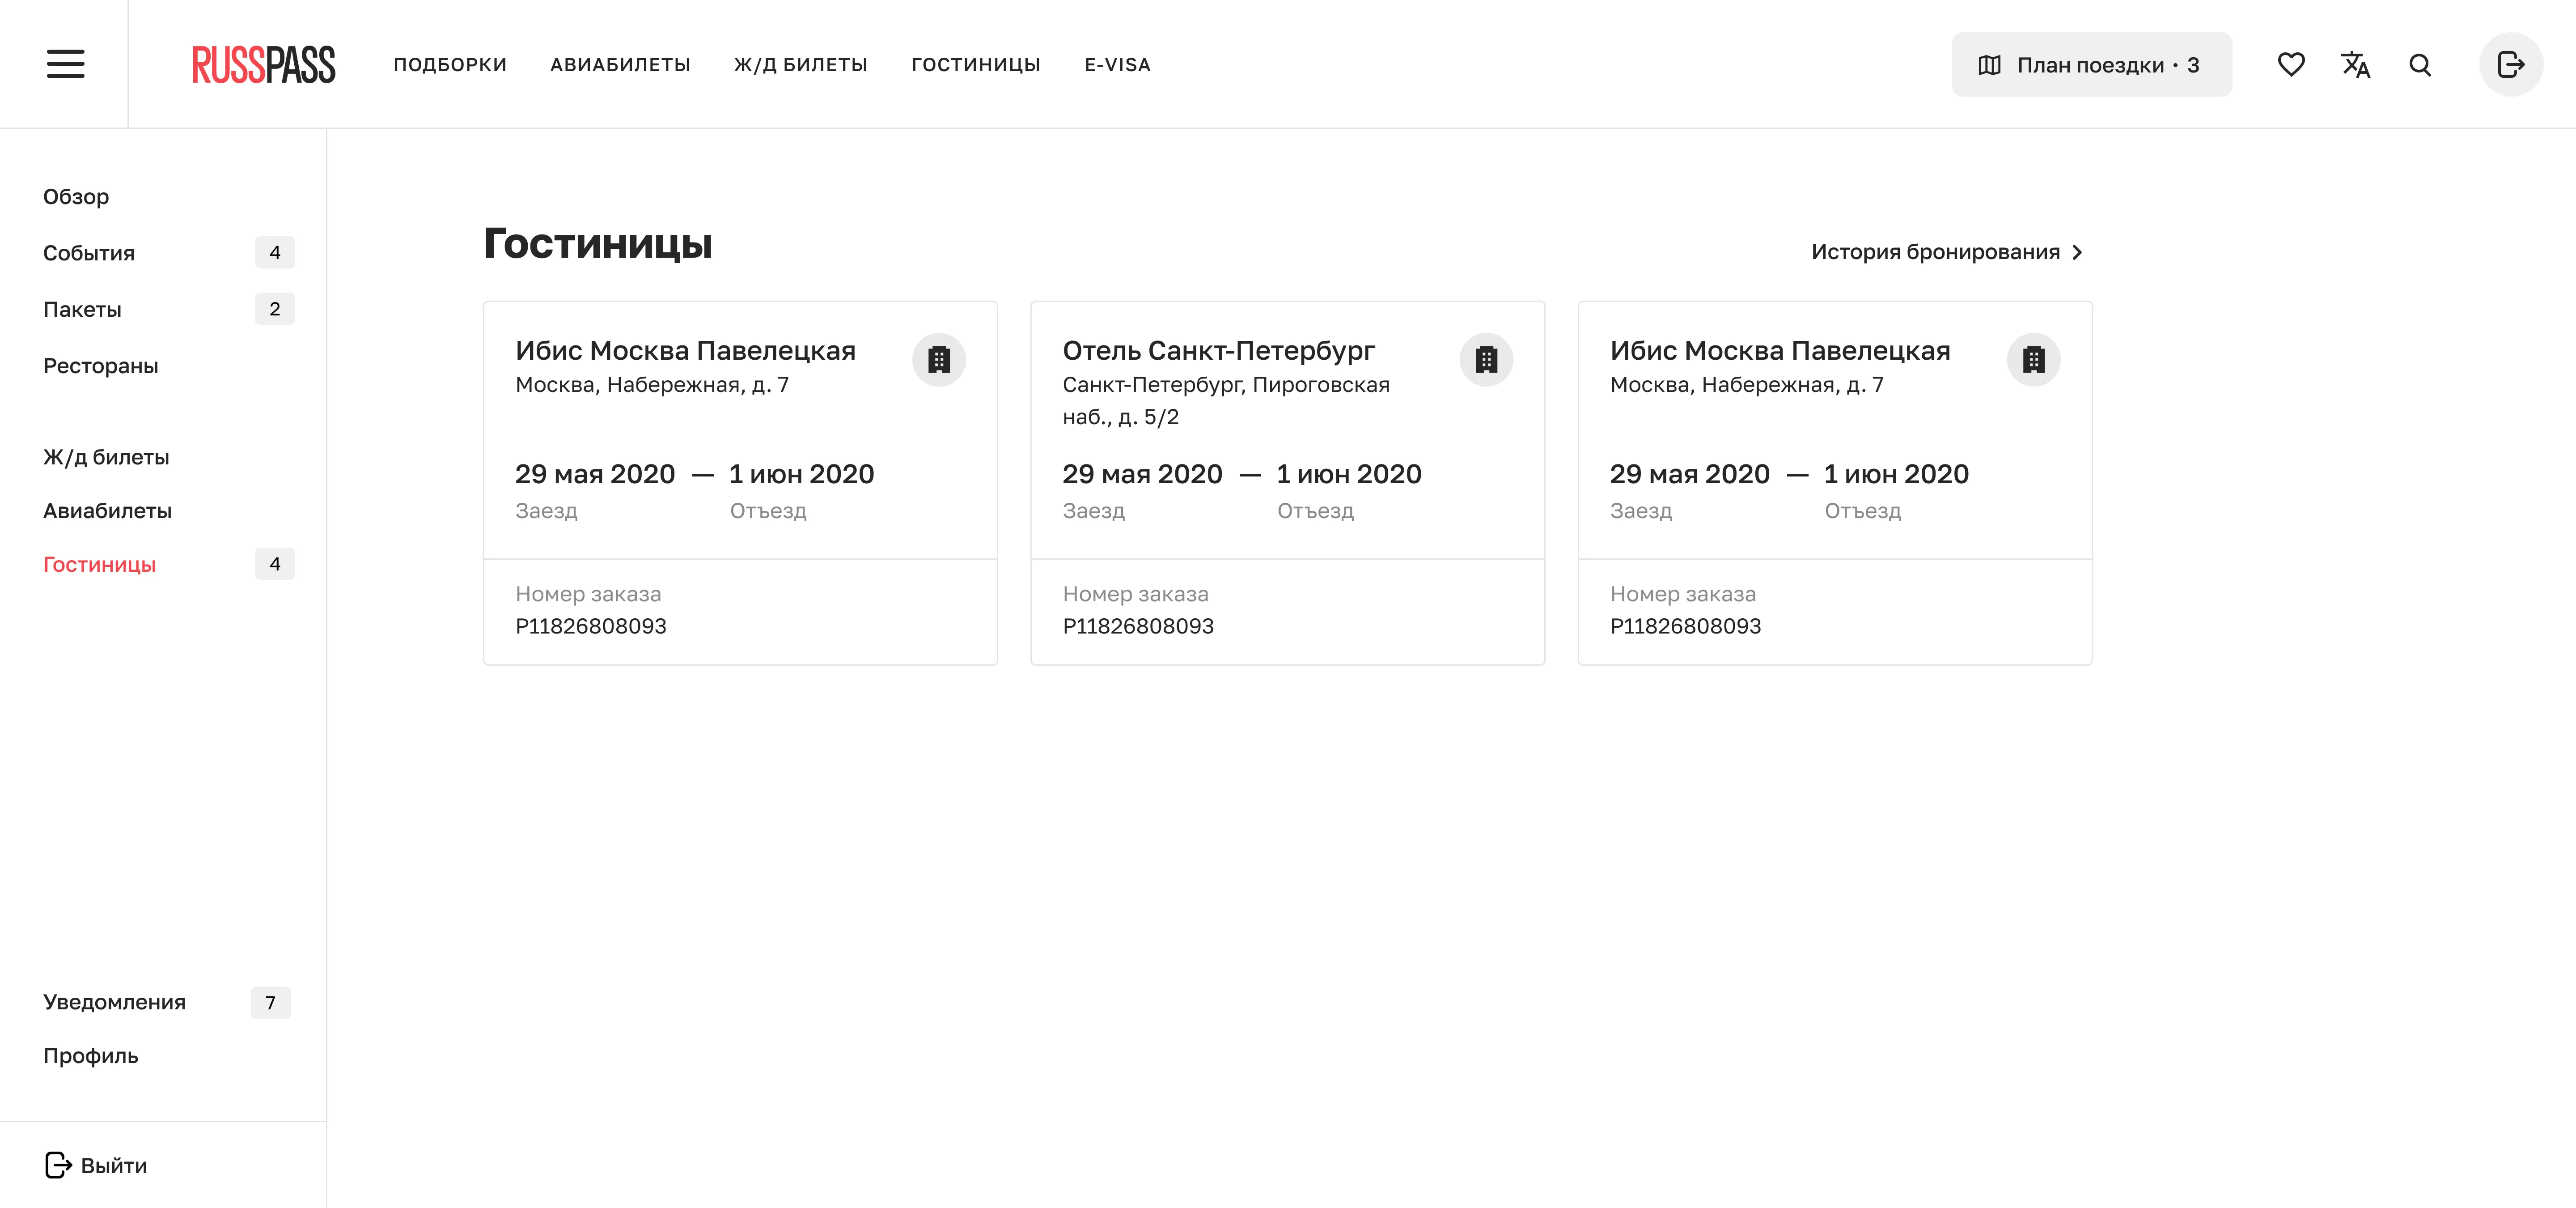Screen dimensions: 2576x1208
Task: Select Гостиницы in sidebar
Action: tap(99, 565)
